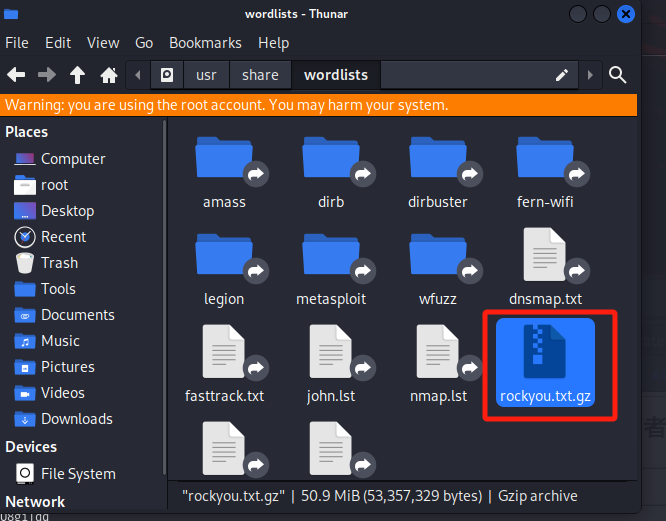
Task: Click the usr path button
Action: tap(206, 75)
